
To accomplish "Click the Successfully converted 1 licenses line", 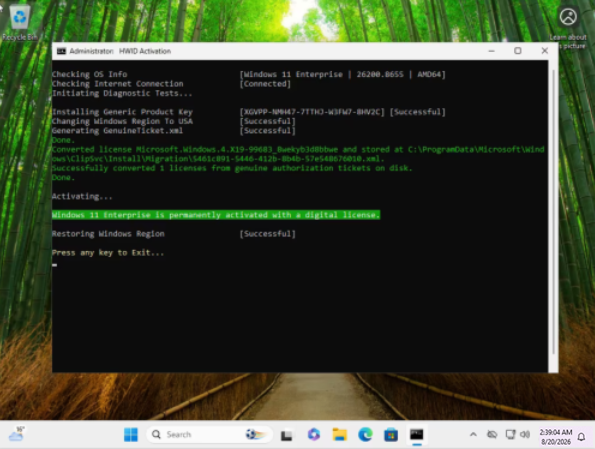I will (x=232, y=168).
